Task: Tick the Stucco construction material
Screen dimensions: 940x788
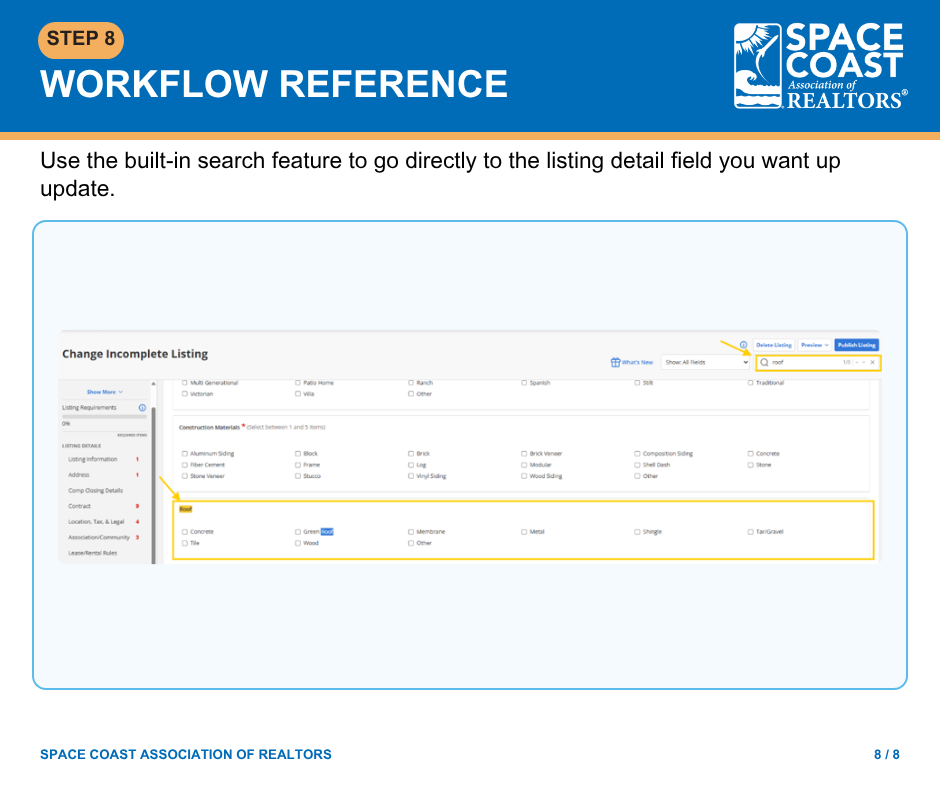Action: [298, 476]
